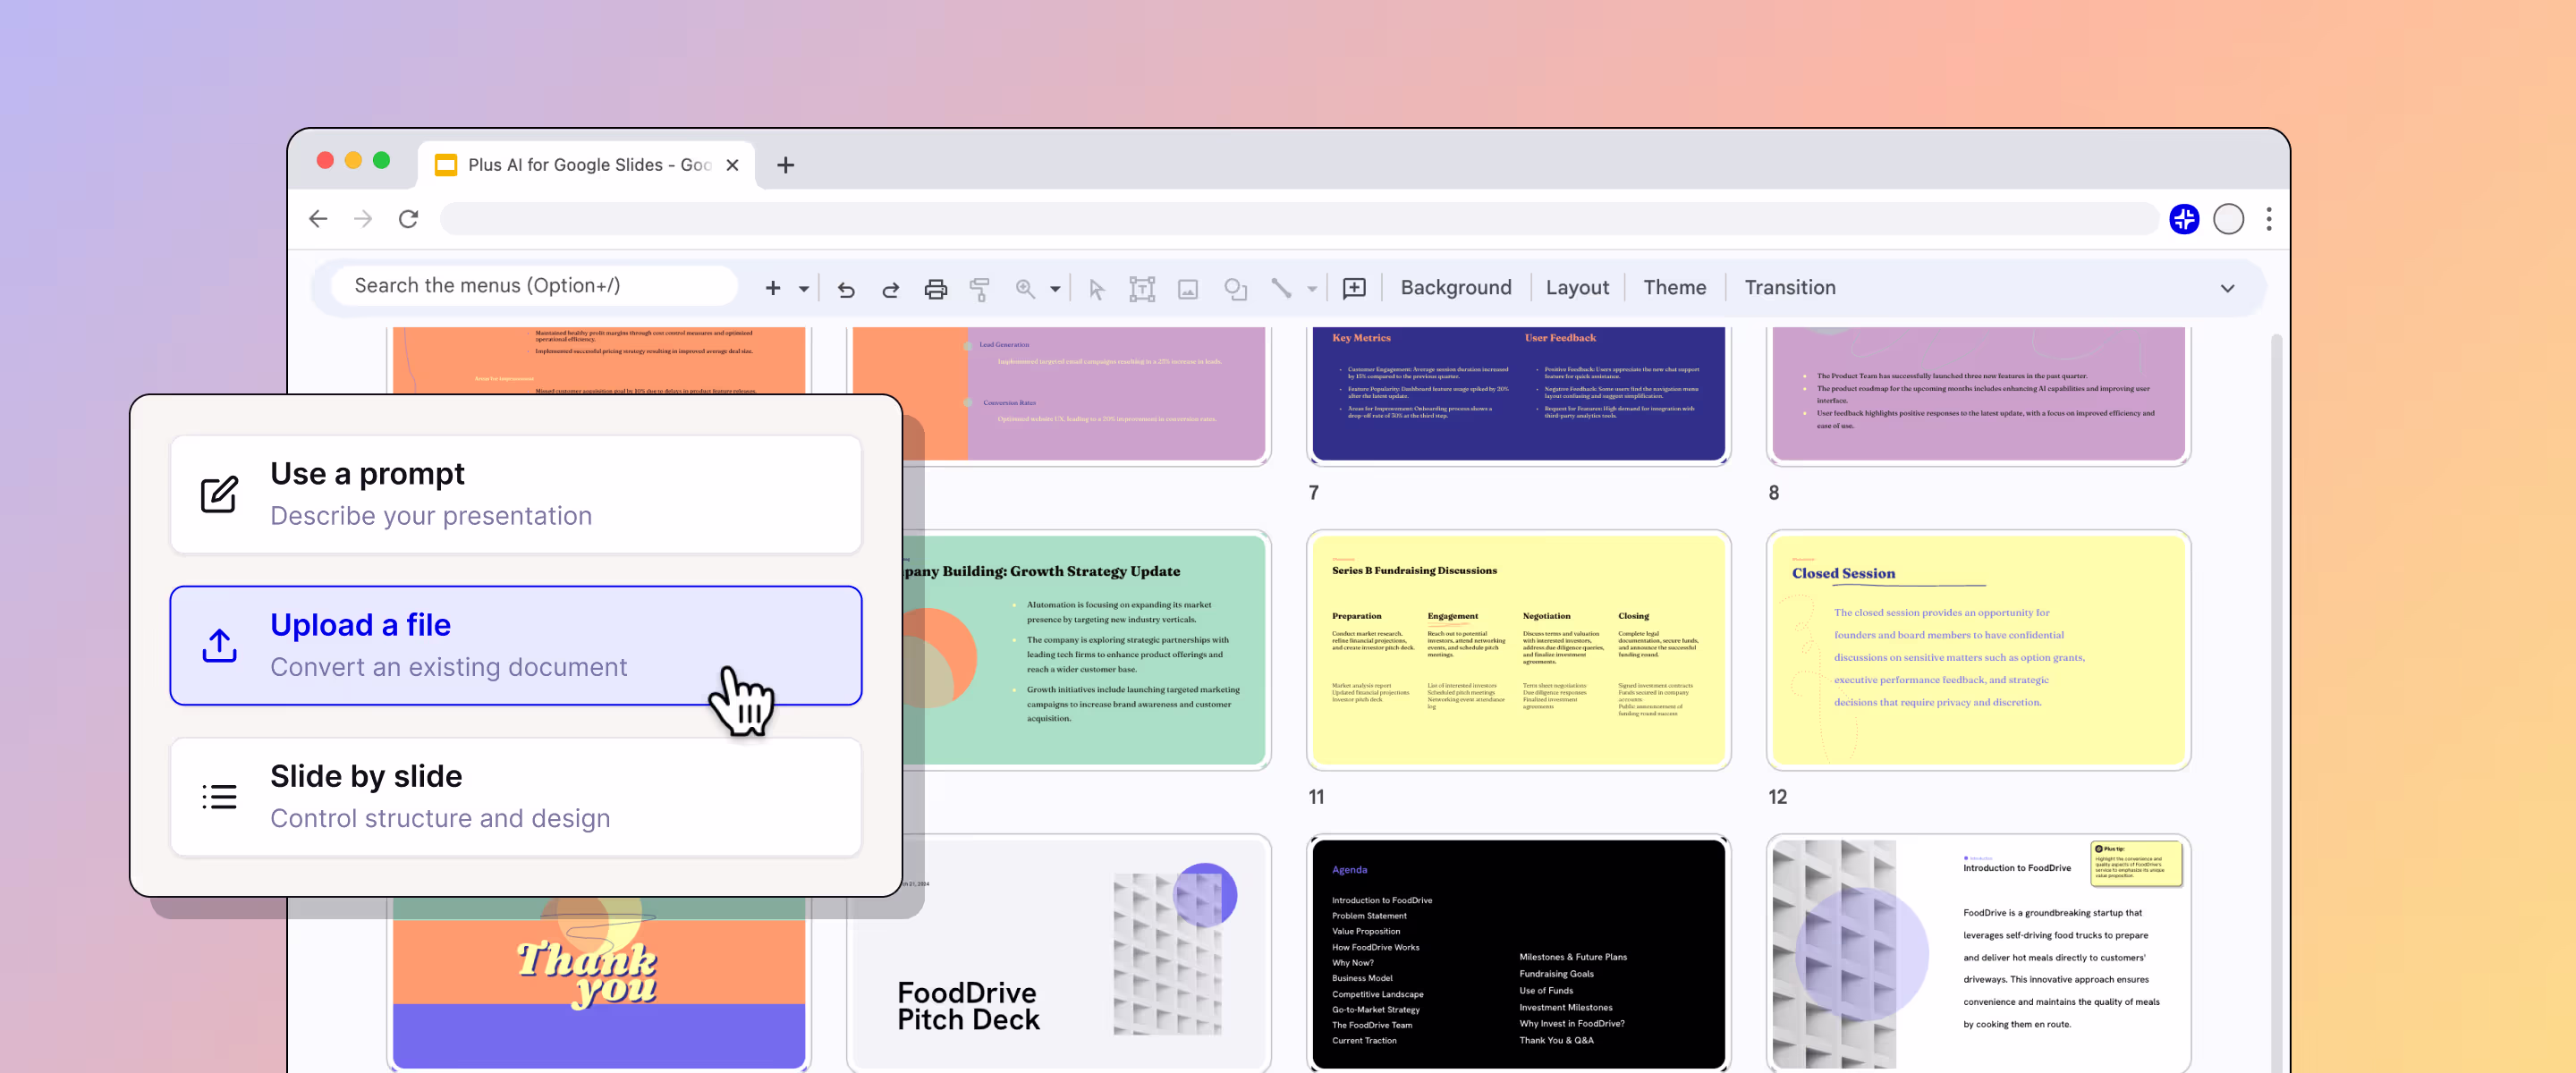2576x1073 pixels.
Task: Choose the Slide by slide option
Action: pyautogui.click(x=516, y=797)
